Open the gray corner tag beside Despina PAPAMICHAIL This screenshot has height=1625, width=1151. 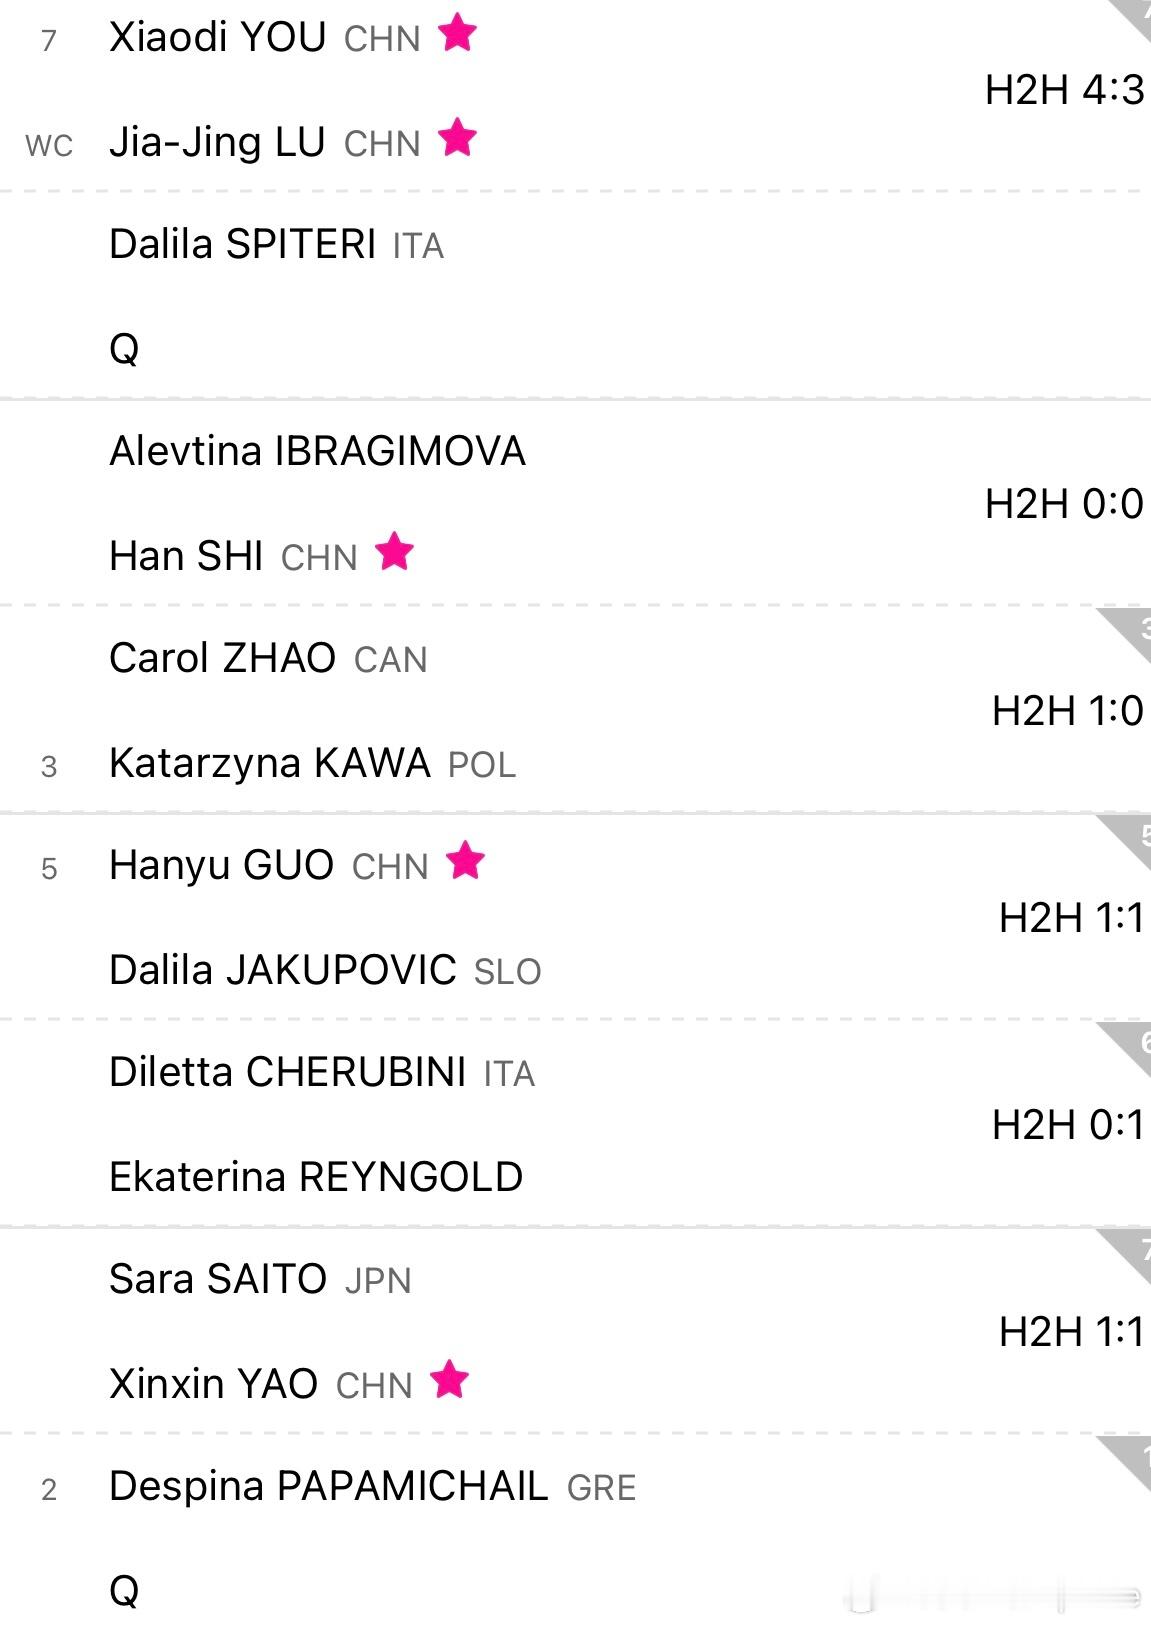[1130, 1457]
